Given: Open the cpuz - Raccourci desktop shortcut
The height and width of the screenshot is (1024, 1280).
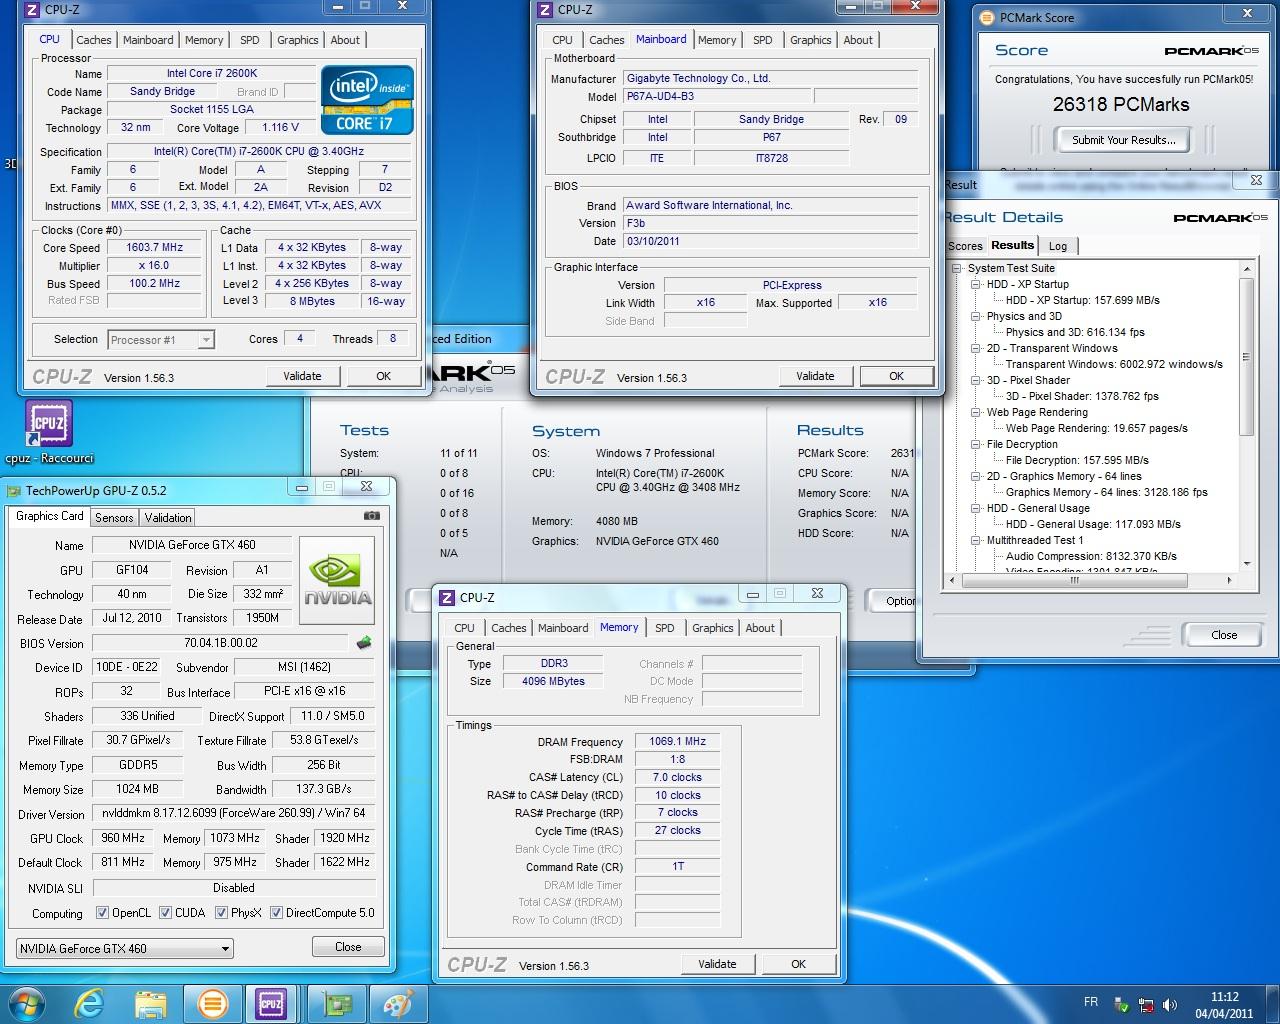Looking at the screenshot, I should pos(49,432).
